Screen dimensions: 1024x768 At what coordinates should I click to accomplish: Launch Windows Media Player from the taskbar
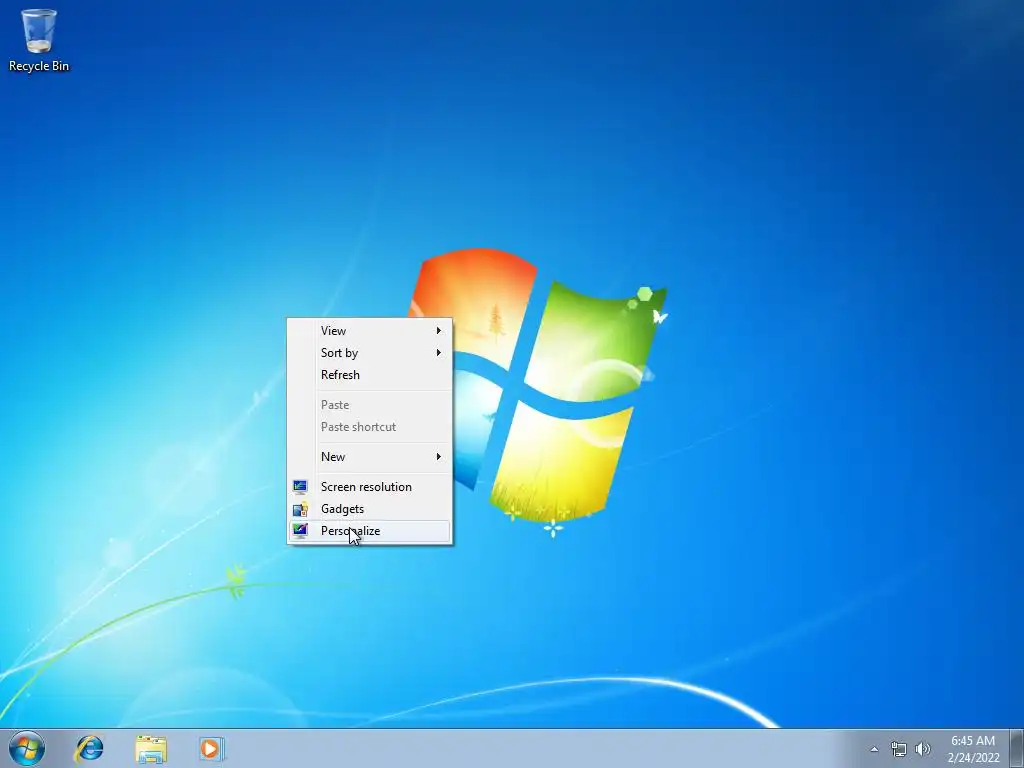point(212,748)
